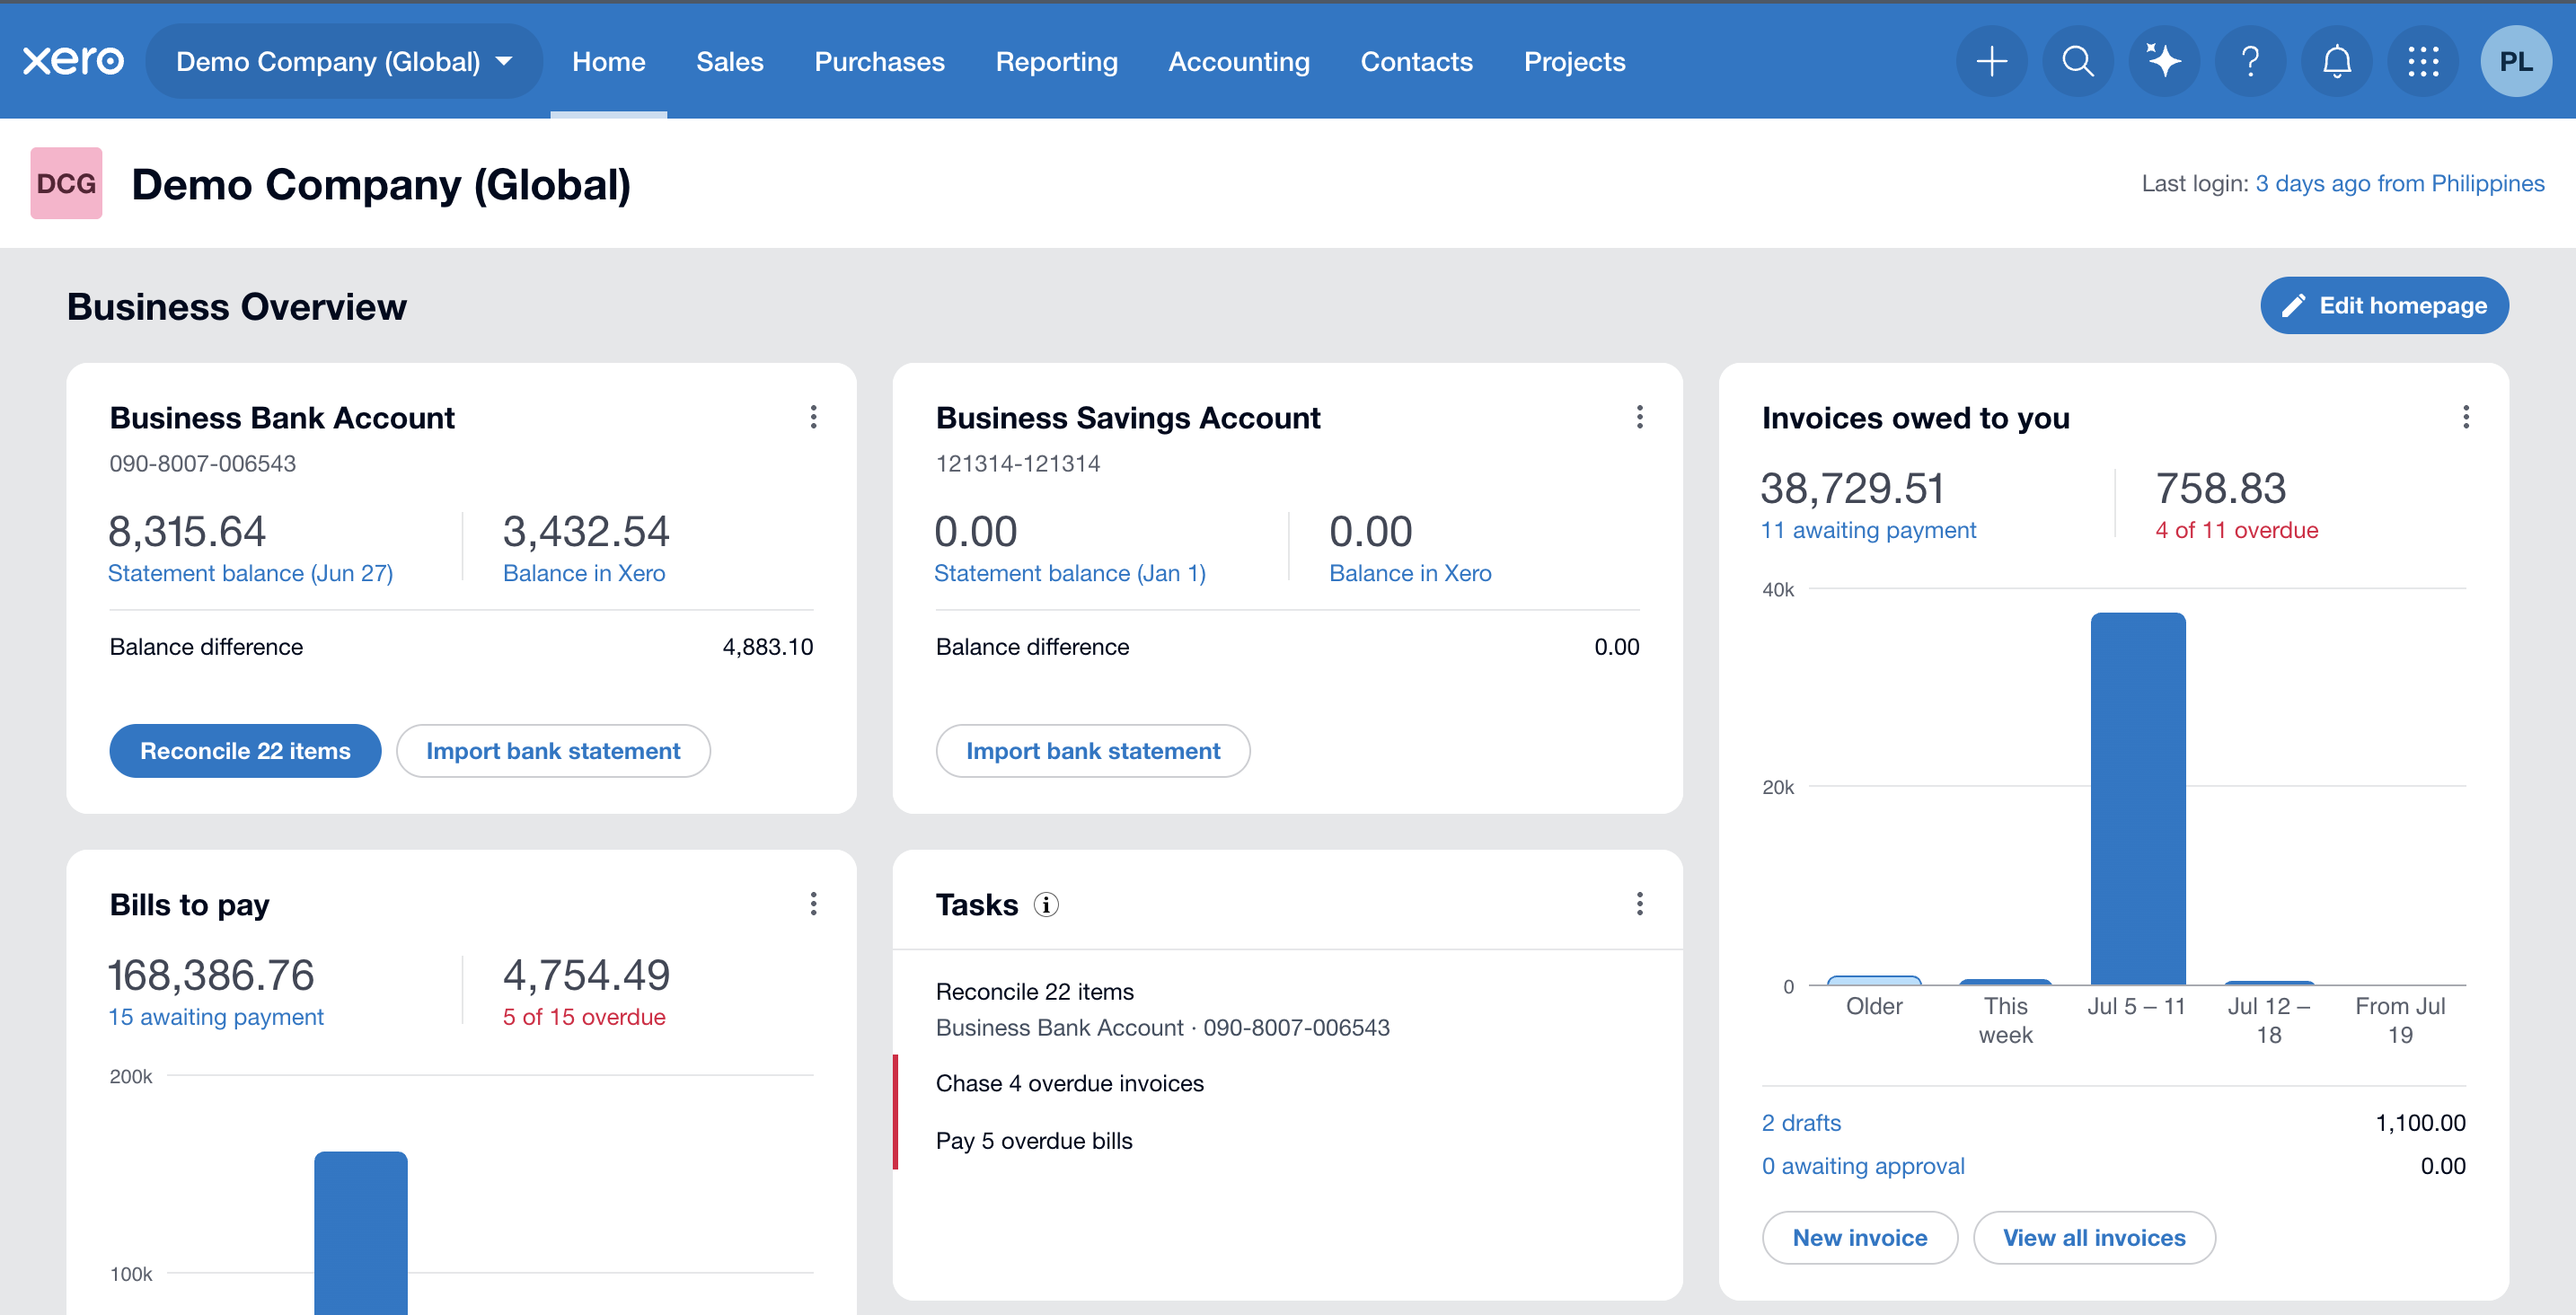This screenshot has height=1315, width=2576.
Task: Open the Reporting menu
Action: point(1056,61)
